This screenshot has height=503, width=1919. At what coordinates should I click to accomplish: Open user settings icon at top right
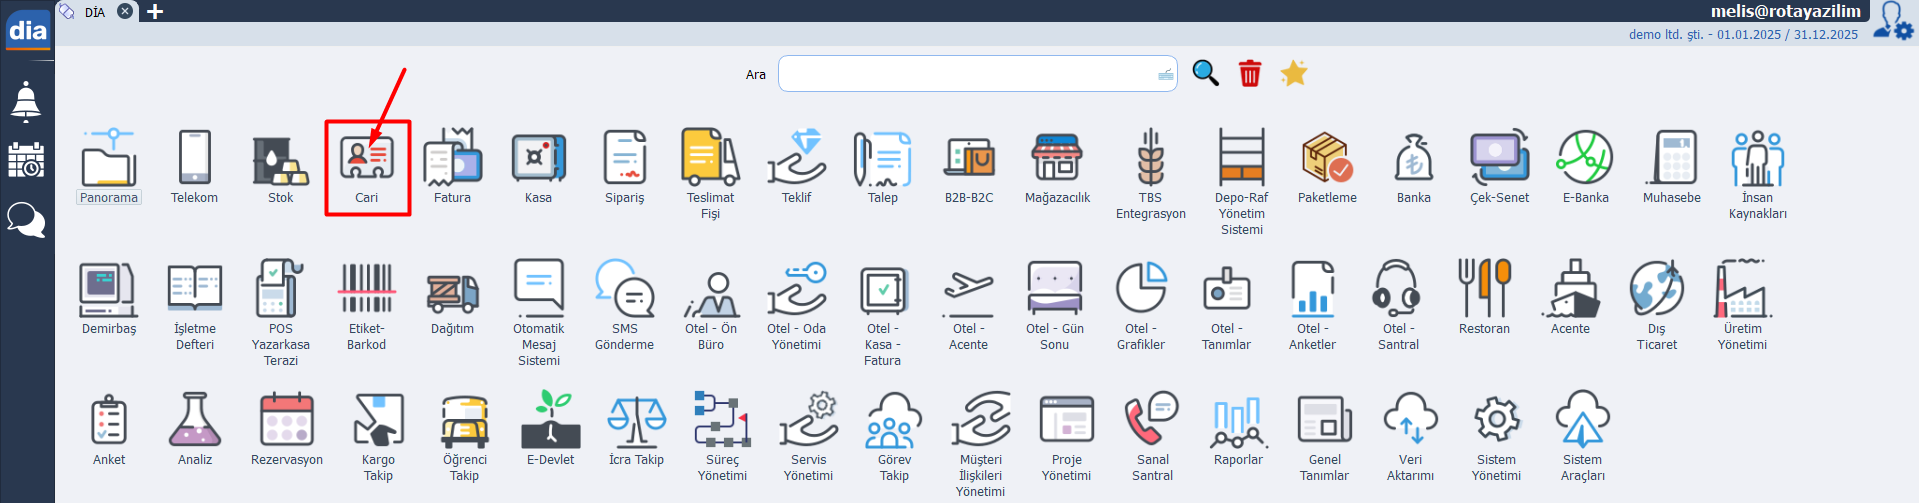(1892, 20)
